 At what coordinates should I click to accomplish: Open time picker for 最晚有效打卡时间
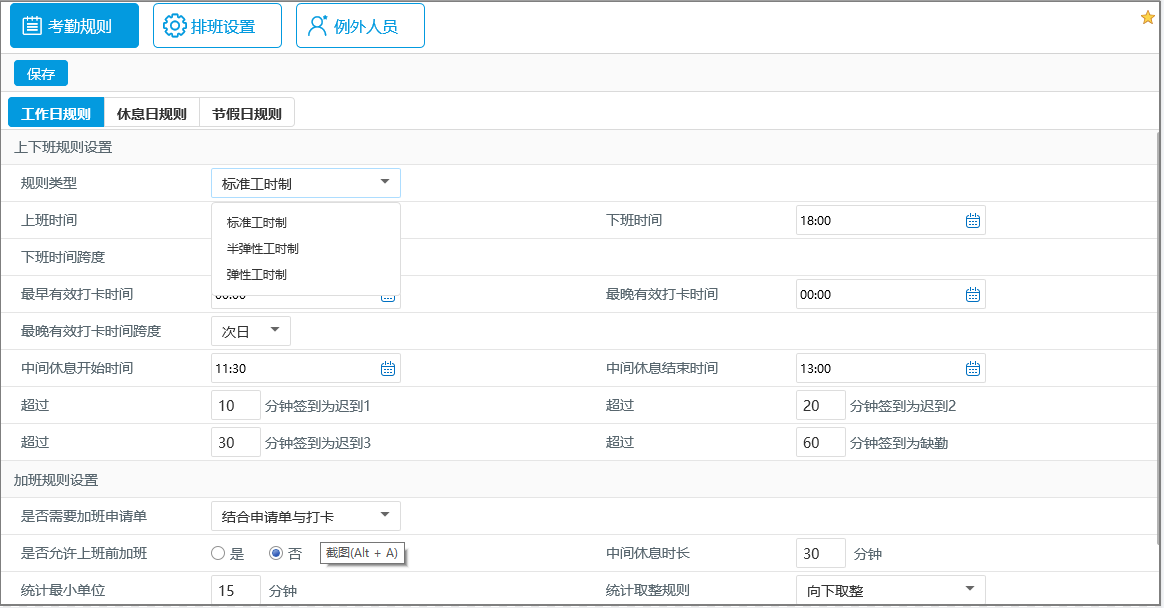[972, 295]
